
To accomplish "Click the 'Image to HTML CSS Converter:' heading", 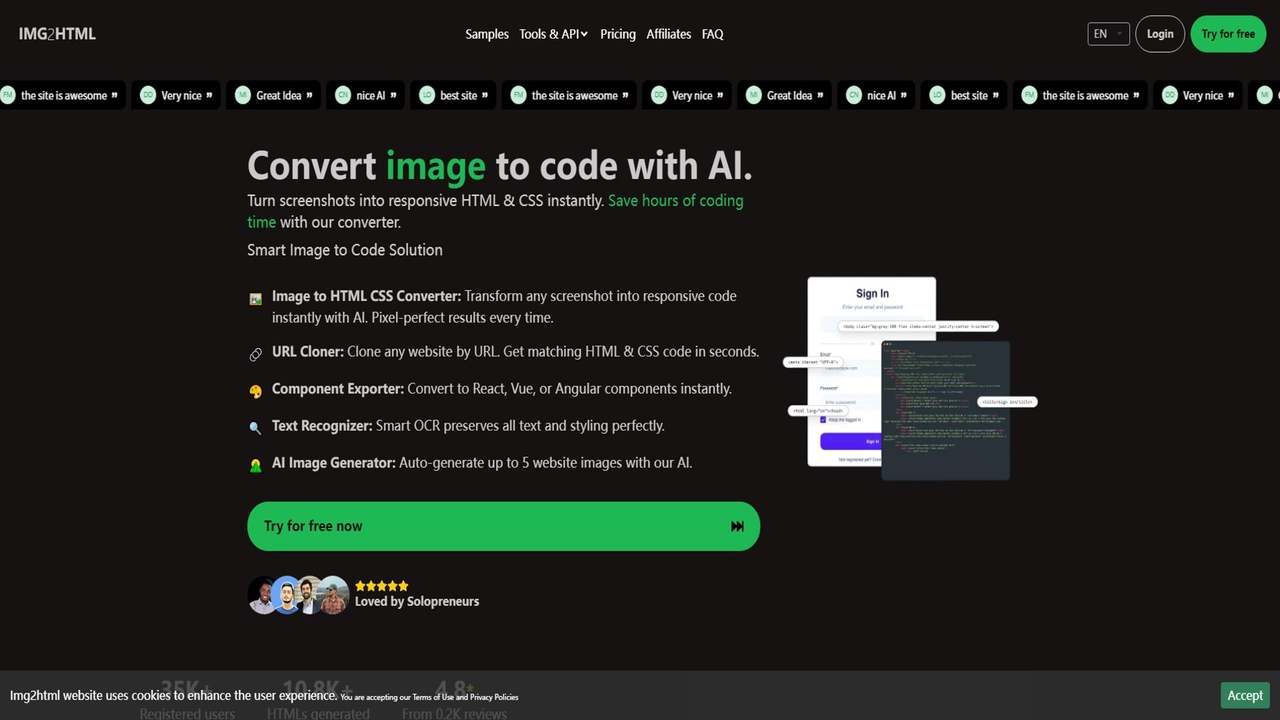I will (367, 296).
